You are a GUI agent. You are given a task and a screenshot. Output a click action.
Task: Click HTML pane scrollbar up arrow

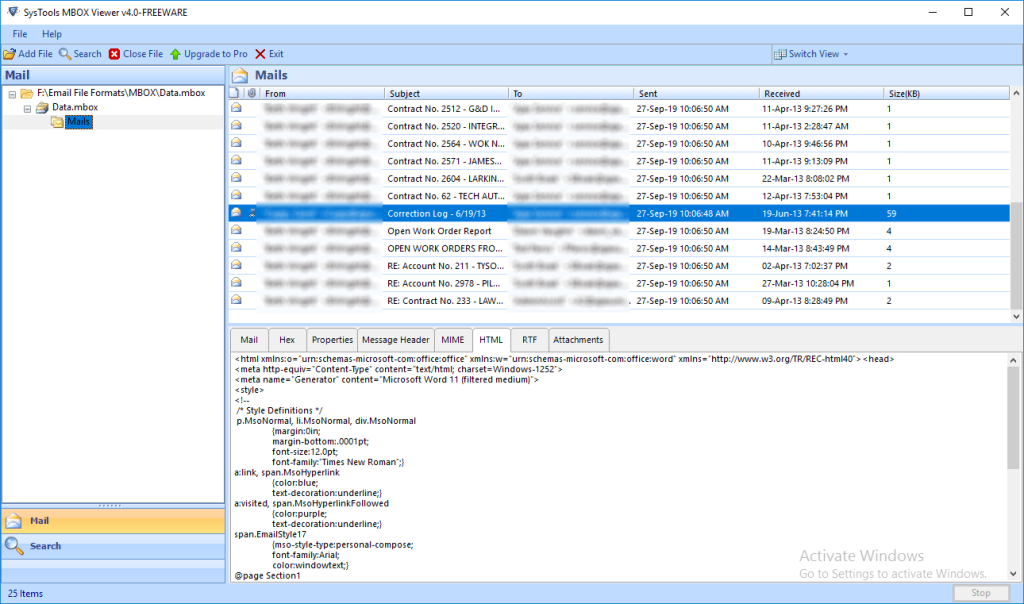(x=1013, y=360)
